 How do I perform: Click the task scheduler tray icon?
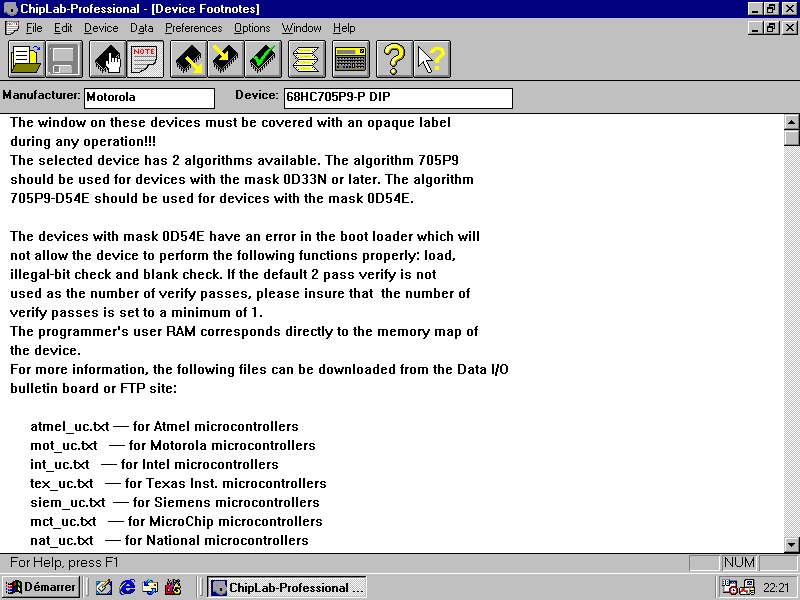(x=730, y=587)
